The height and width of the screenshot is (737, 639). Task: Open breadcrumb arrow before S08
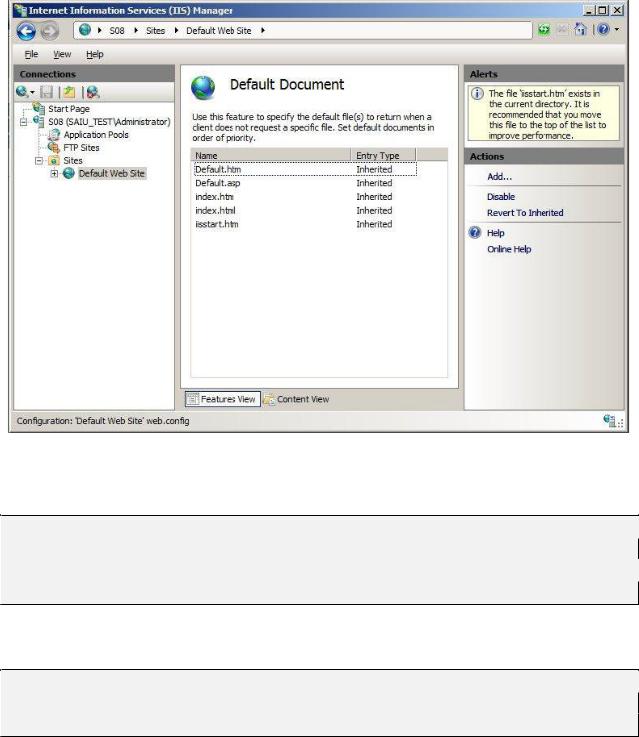click(100, 30)
